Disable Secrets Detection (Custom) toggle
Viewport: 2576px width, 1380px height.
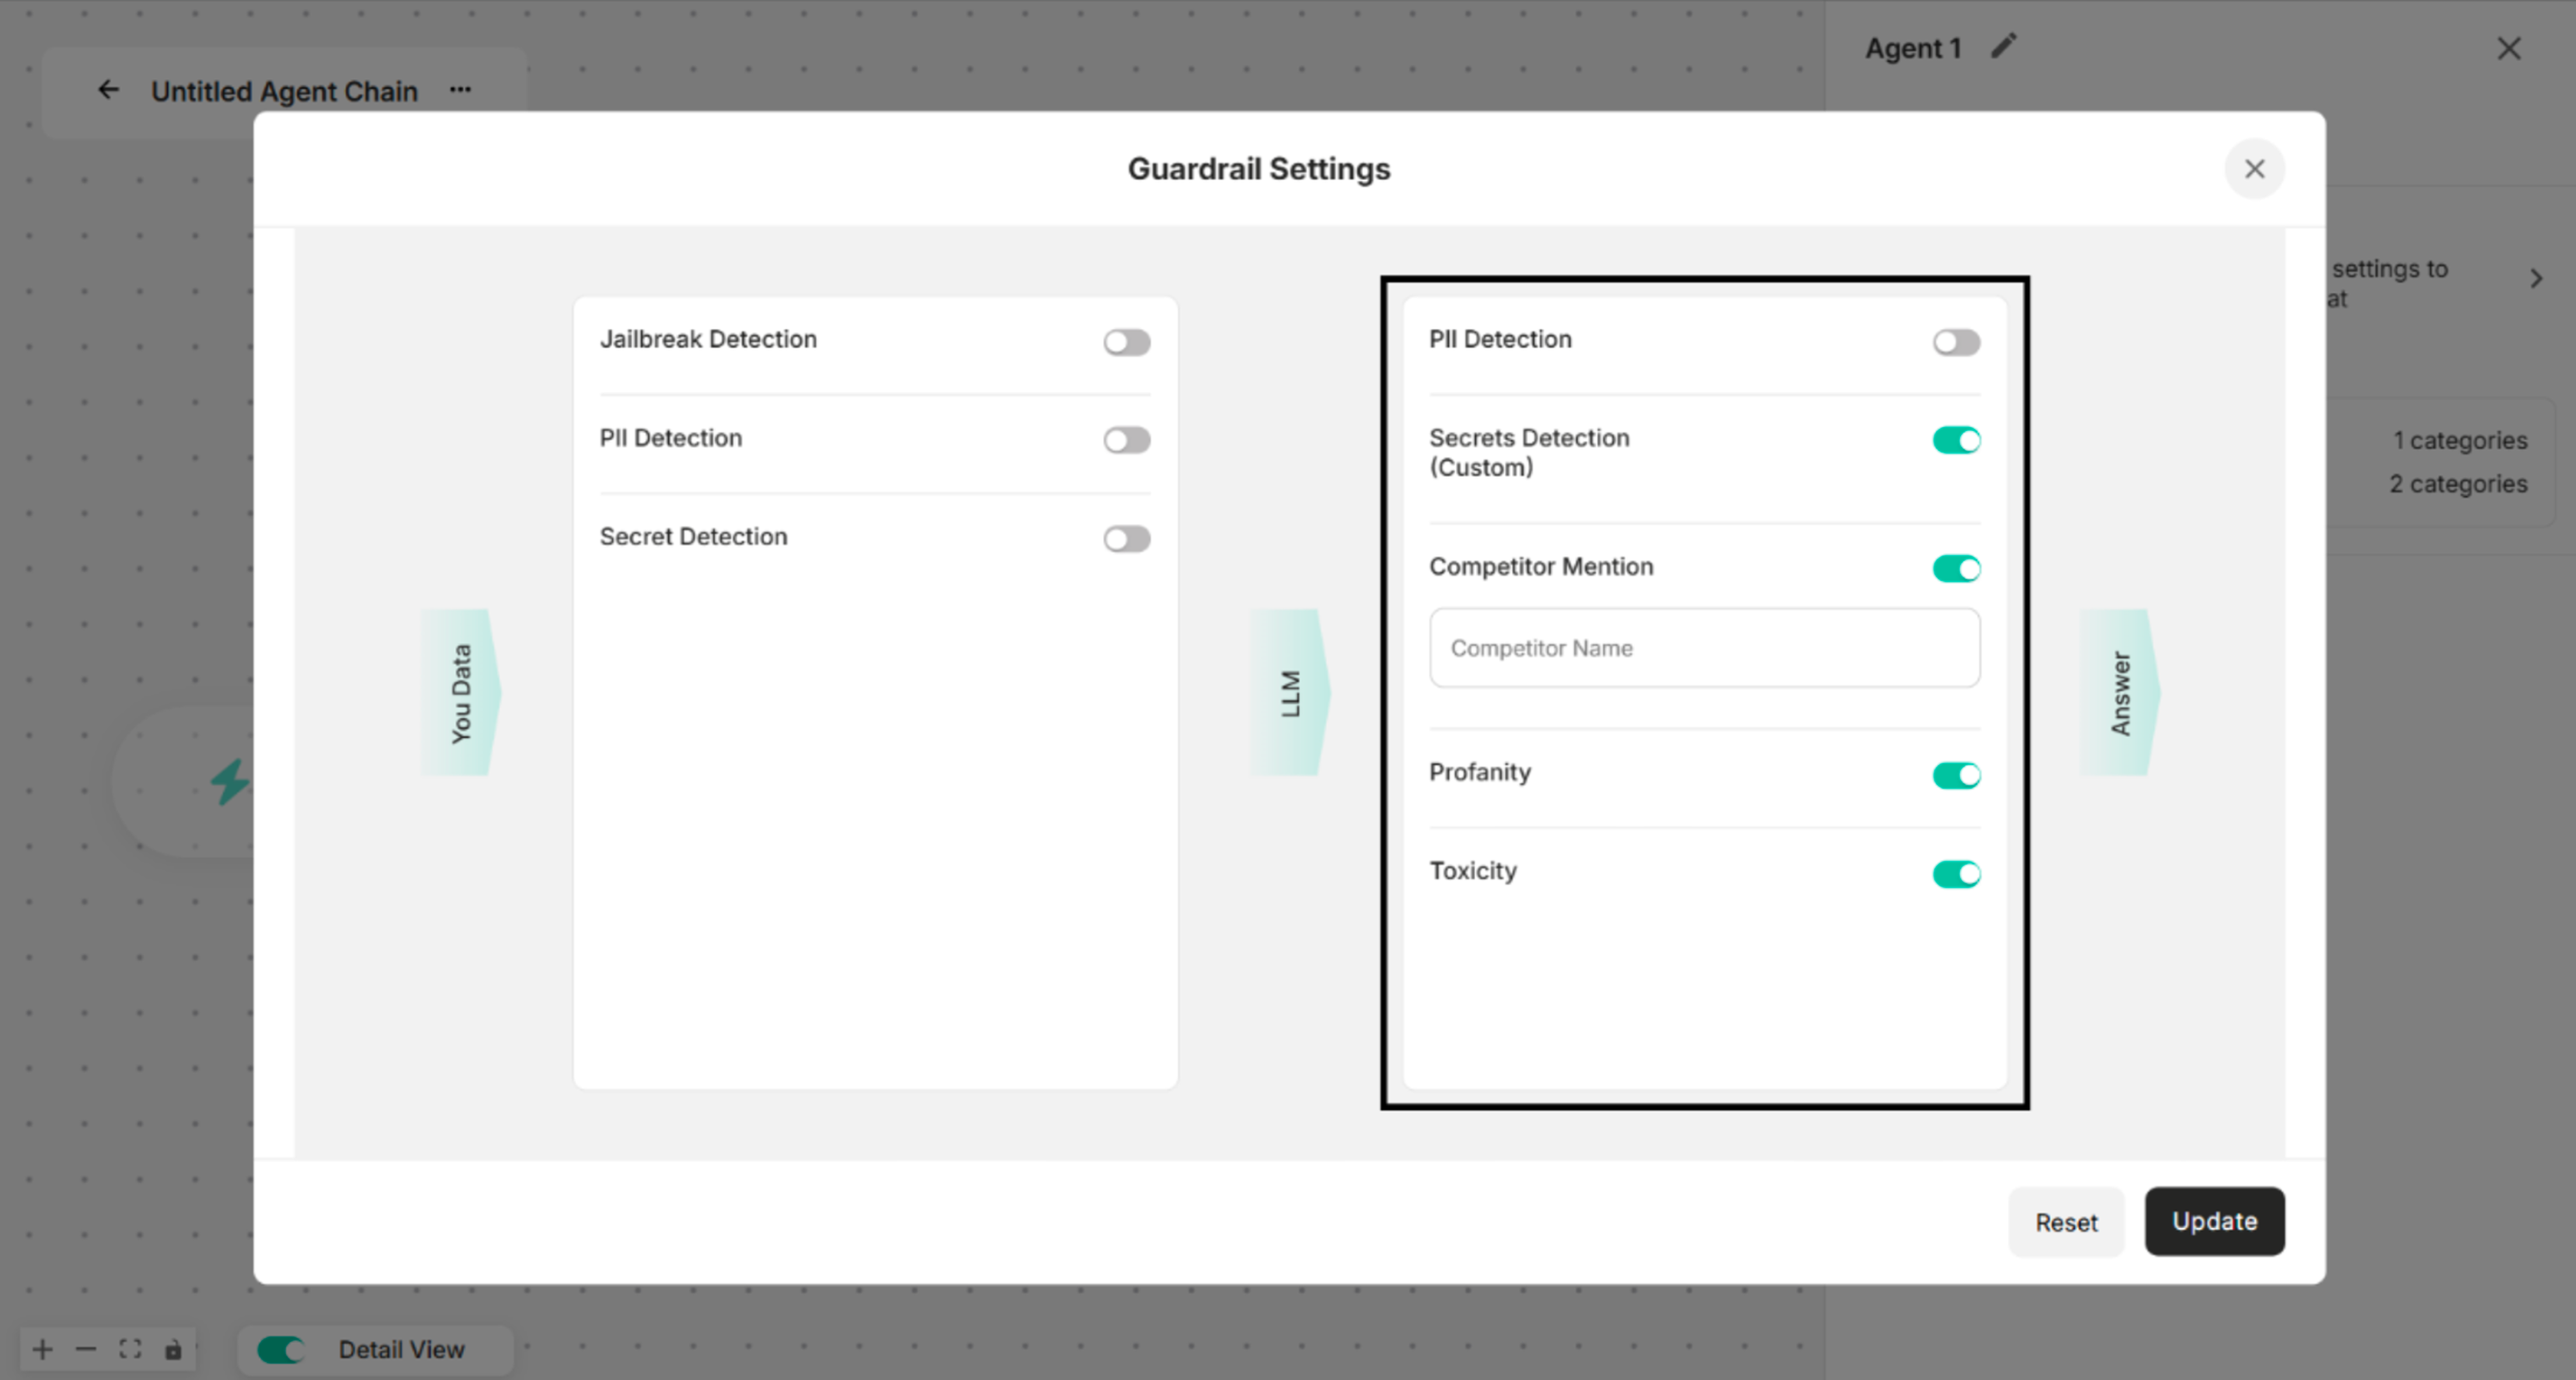[1956, 440]
